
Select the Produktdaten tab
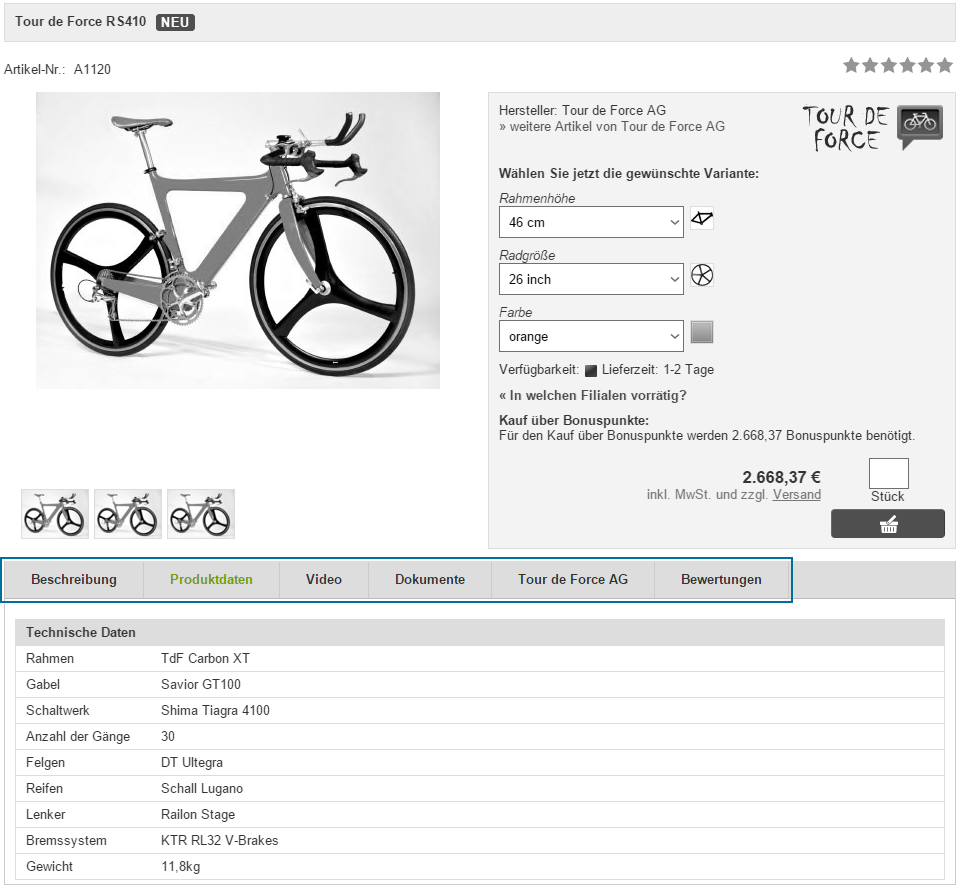[211, 579]
